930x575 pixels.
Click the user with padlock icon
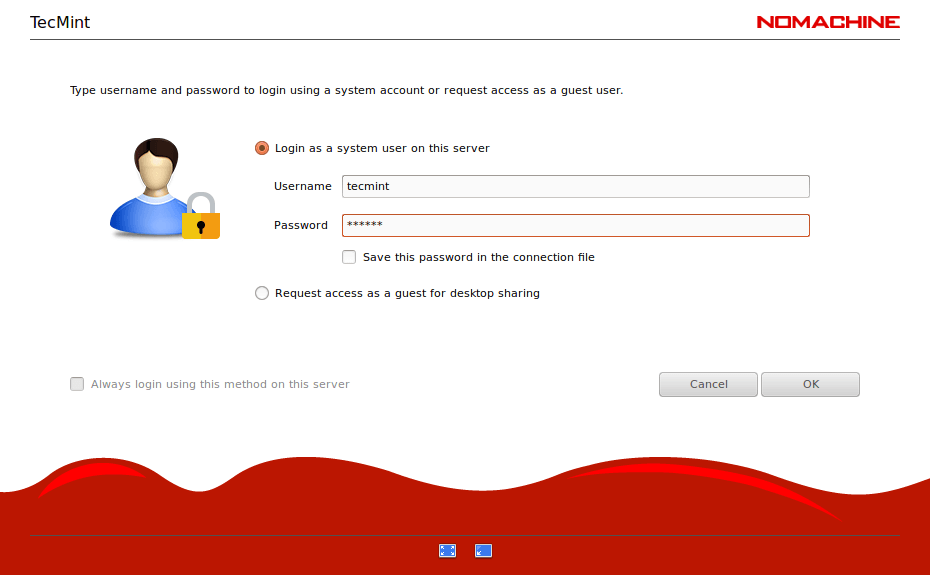[165, 189]
